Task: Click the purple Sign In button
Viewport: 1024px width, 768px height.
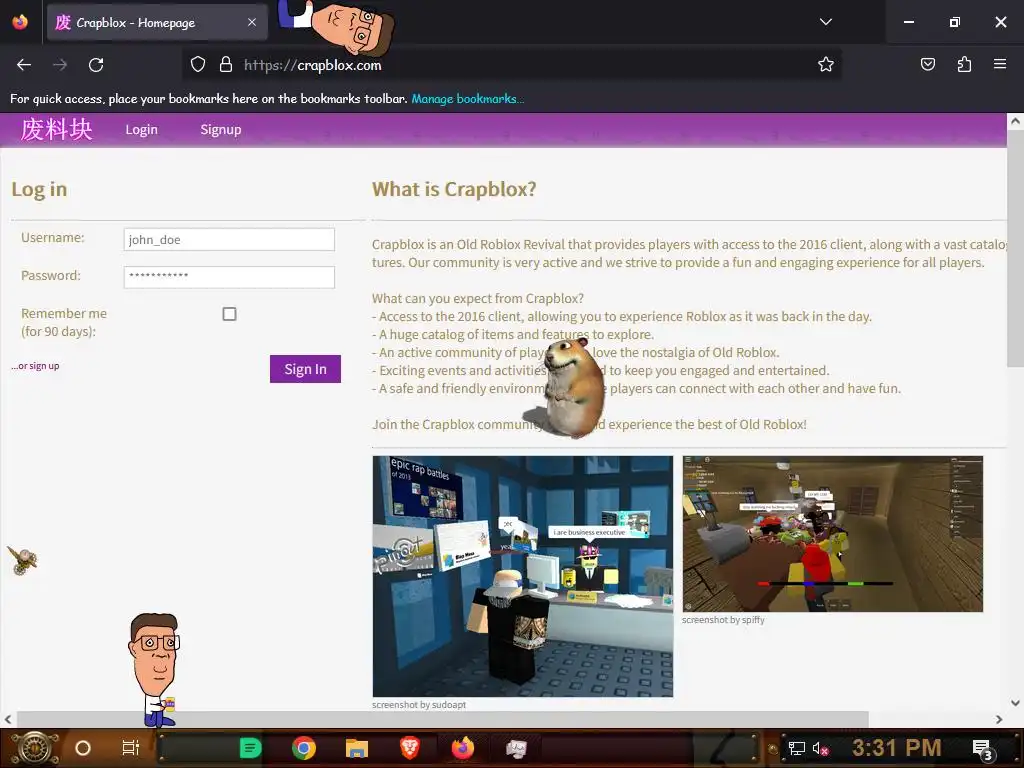Action: pos(305,369)
